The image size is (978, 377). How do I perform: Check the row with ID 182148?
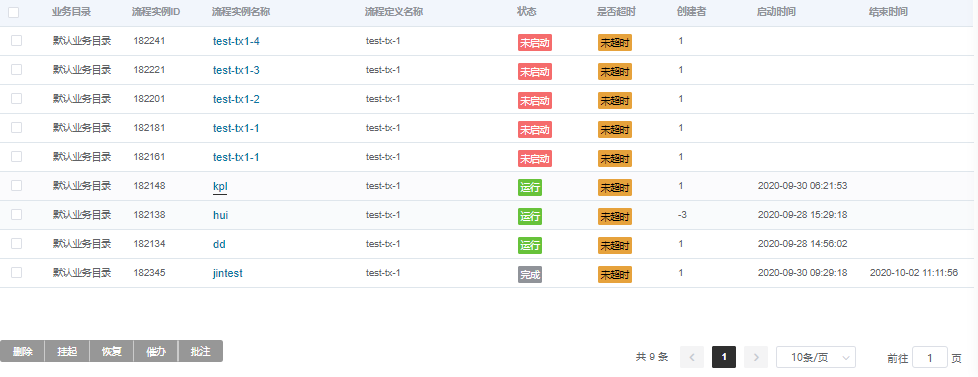tap(16, 185)
